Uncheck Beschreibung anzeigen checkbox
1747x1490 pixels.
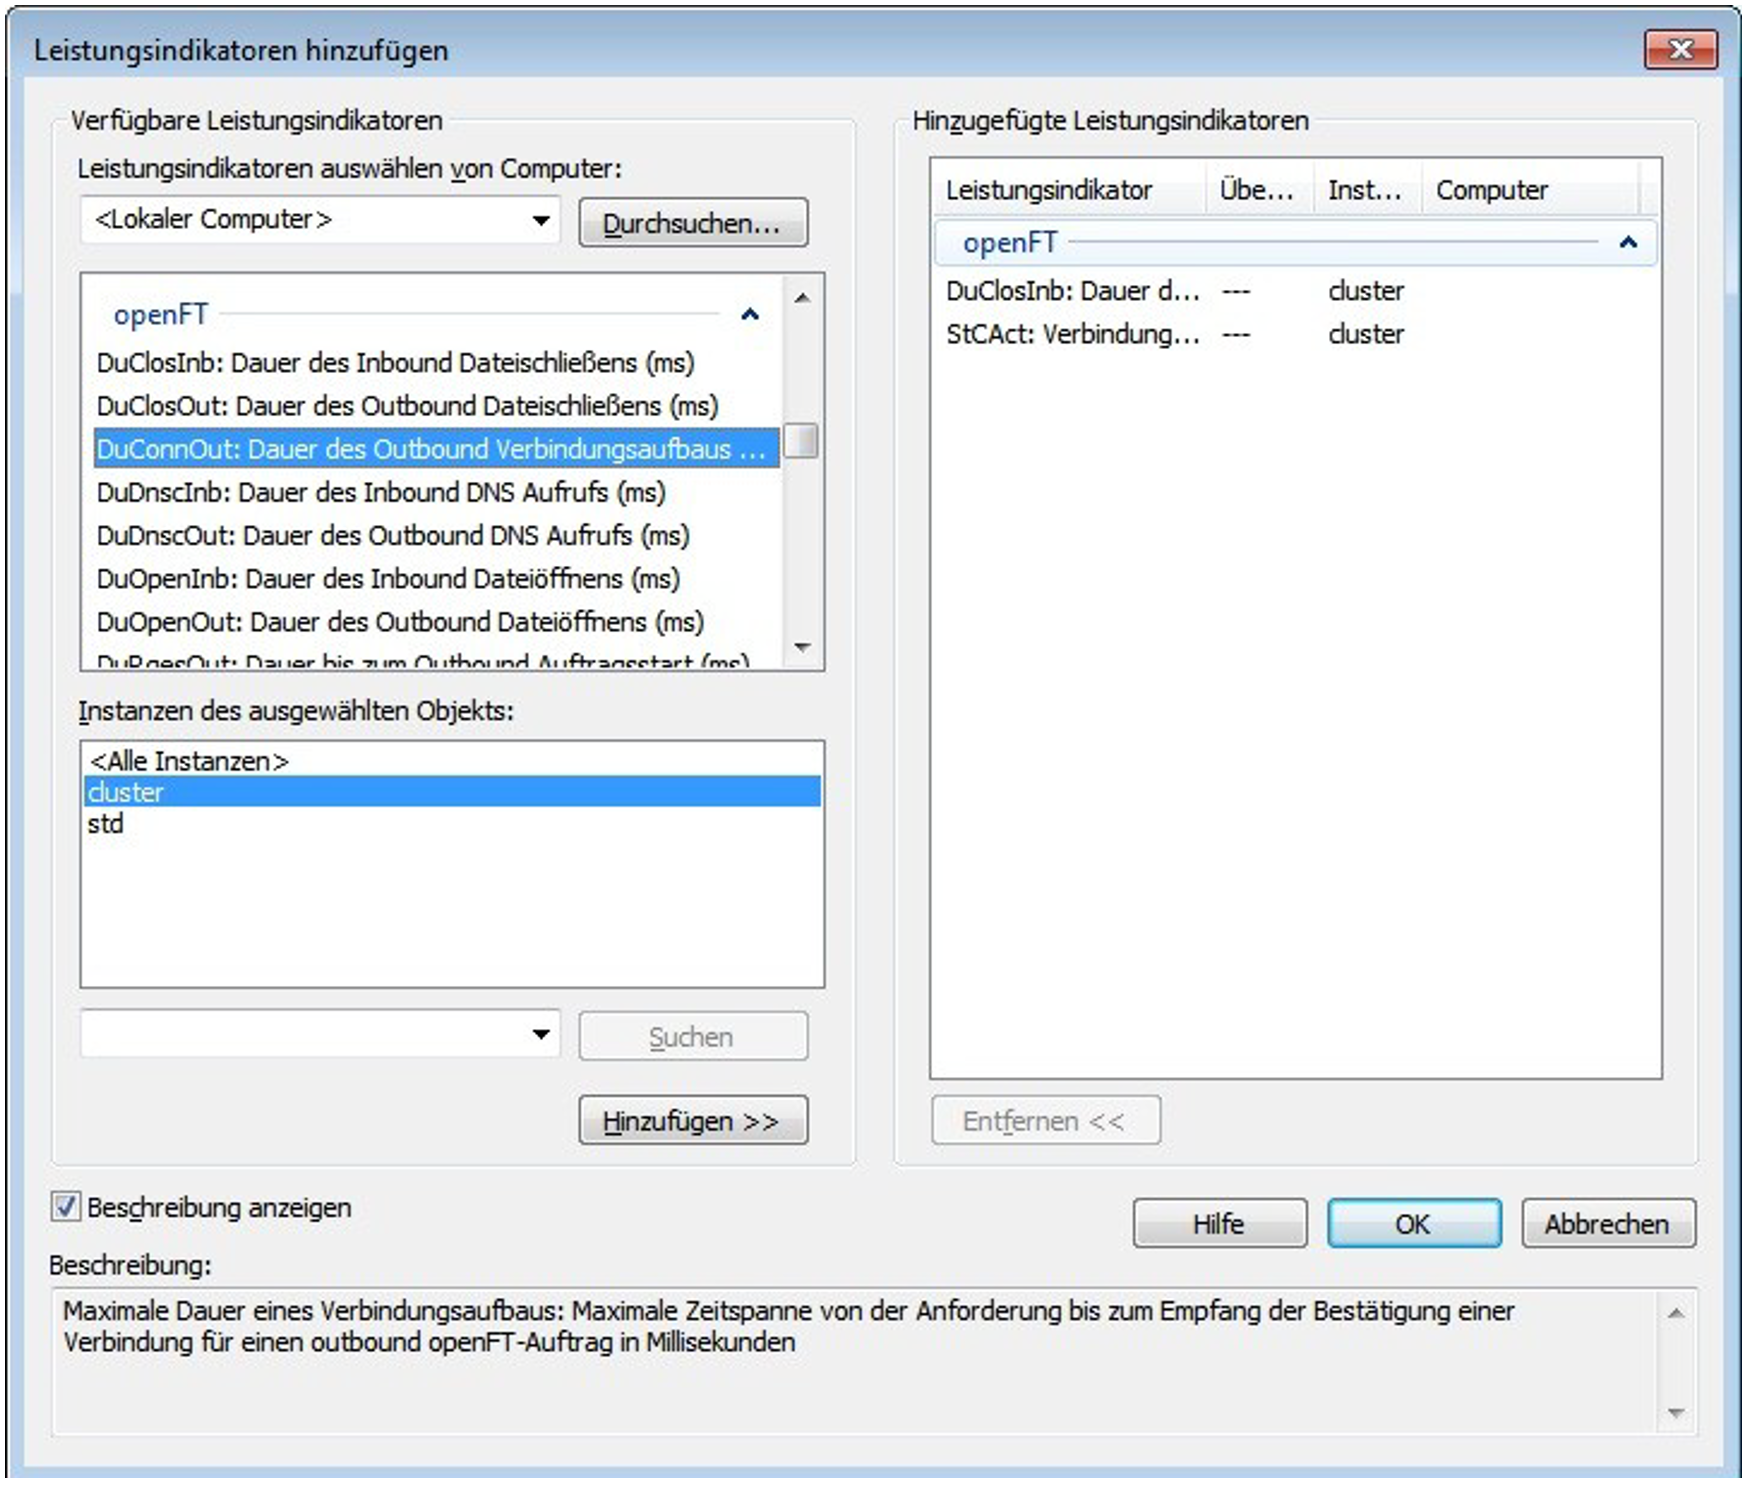(x=66, y=1207)
